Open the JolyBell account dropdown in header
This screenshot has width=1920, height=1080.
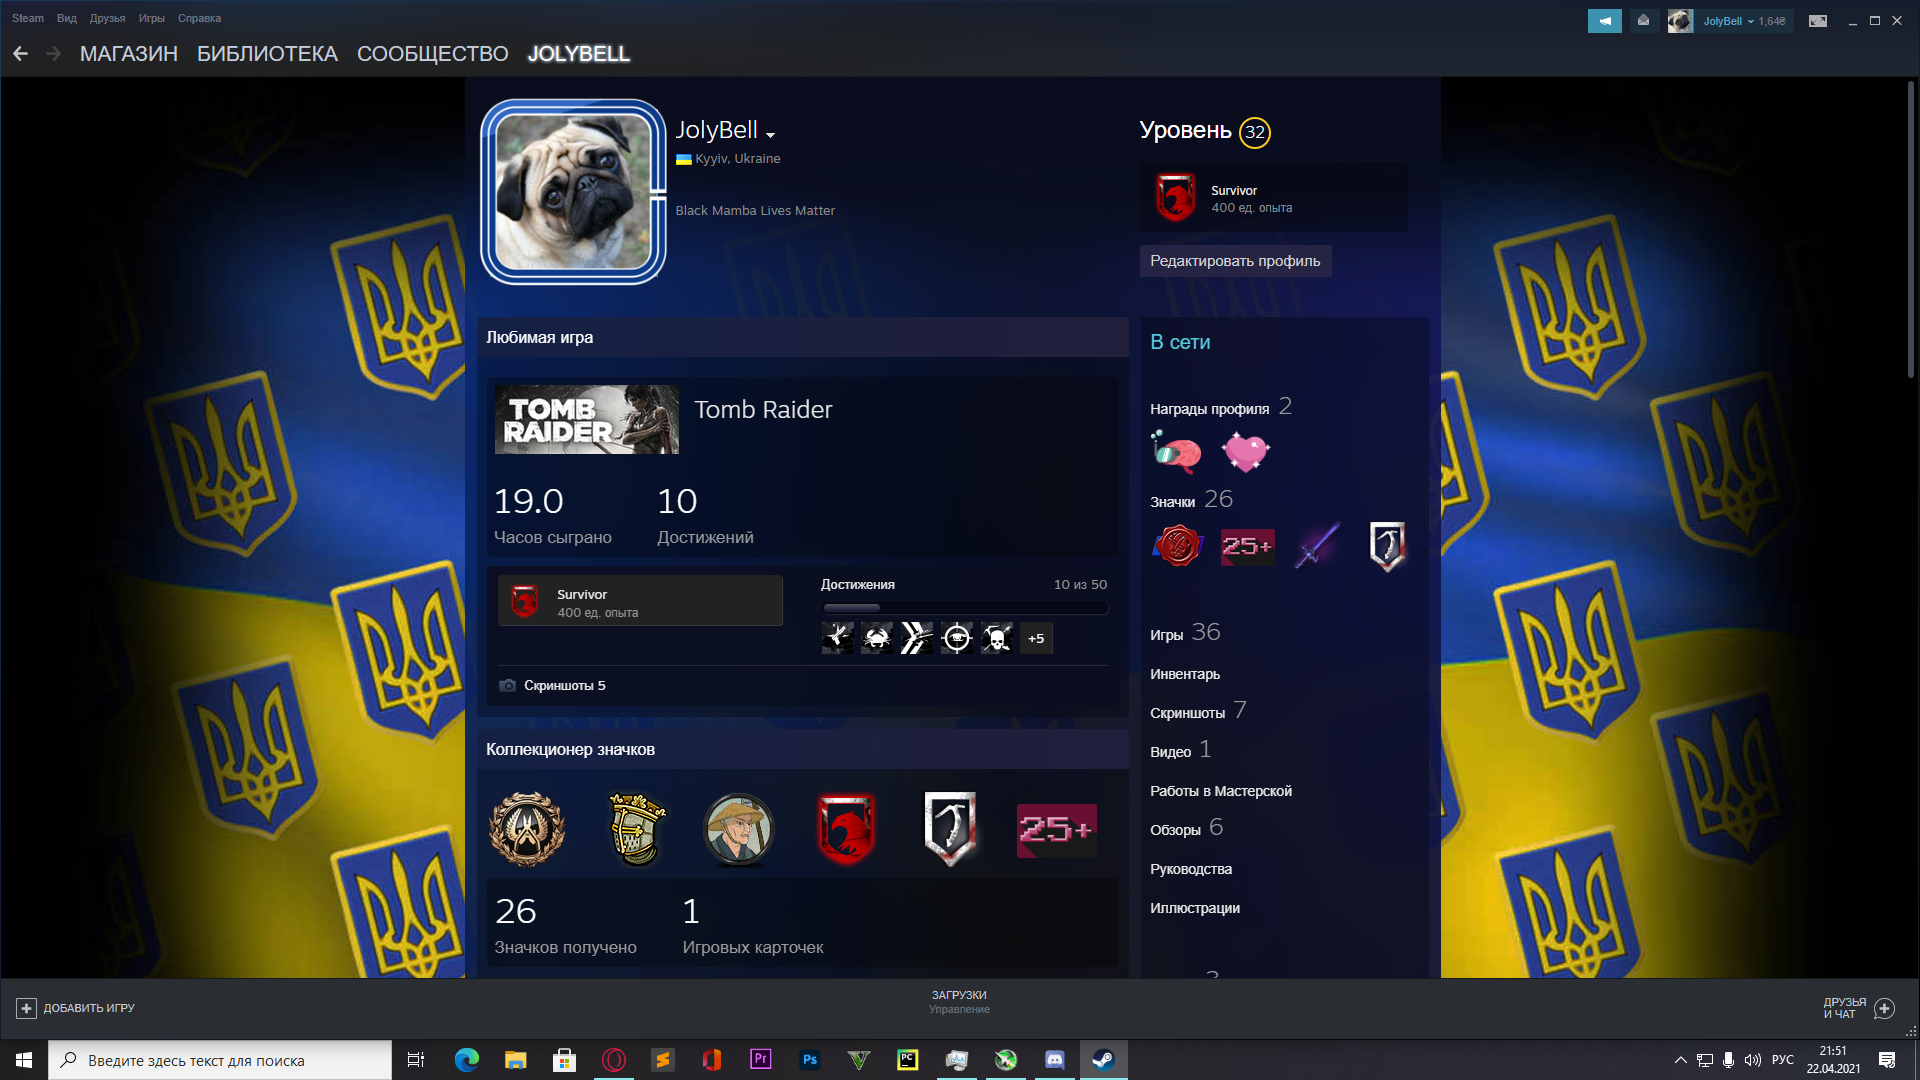(x=1730, y=21)
